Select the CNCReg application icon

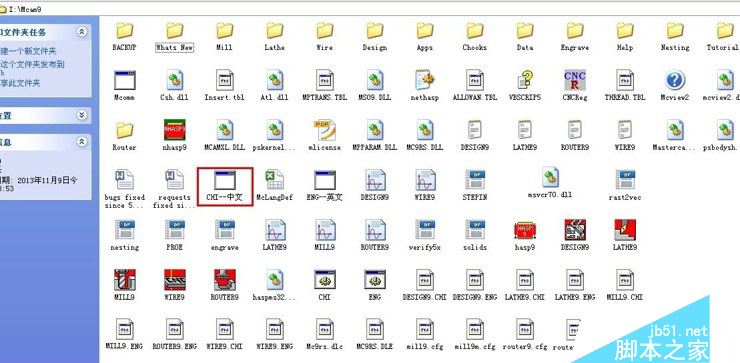point(575,80)
